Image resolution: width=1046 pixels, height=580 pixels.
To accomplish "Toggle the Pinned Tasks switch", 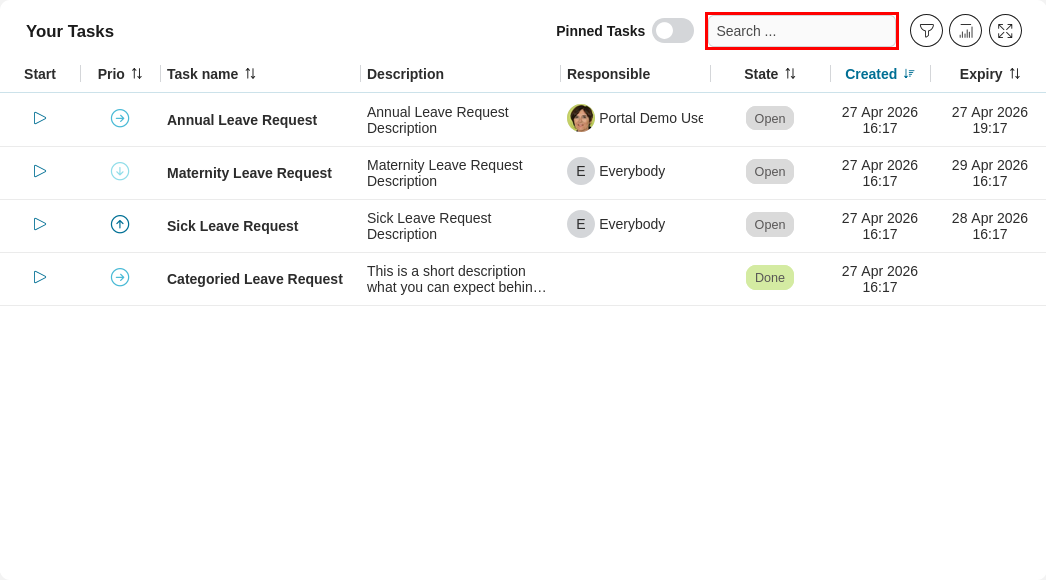I will tap(673, 31).
